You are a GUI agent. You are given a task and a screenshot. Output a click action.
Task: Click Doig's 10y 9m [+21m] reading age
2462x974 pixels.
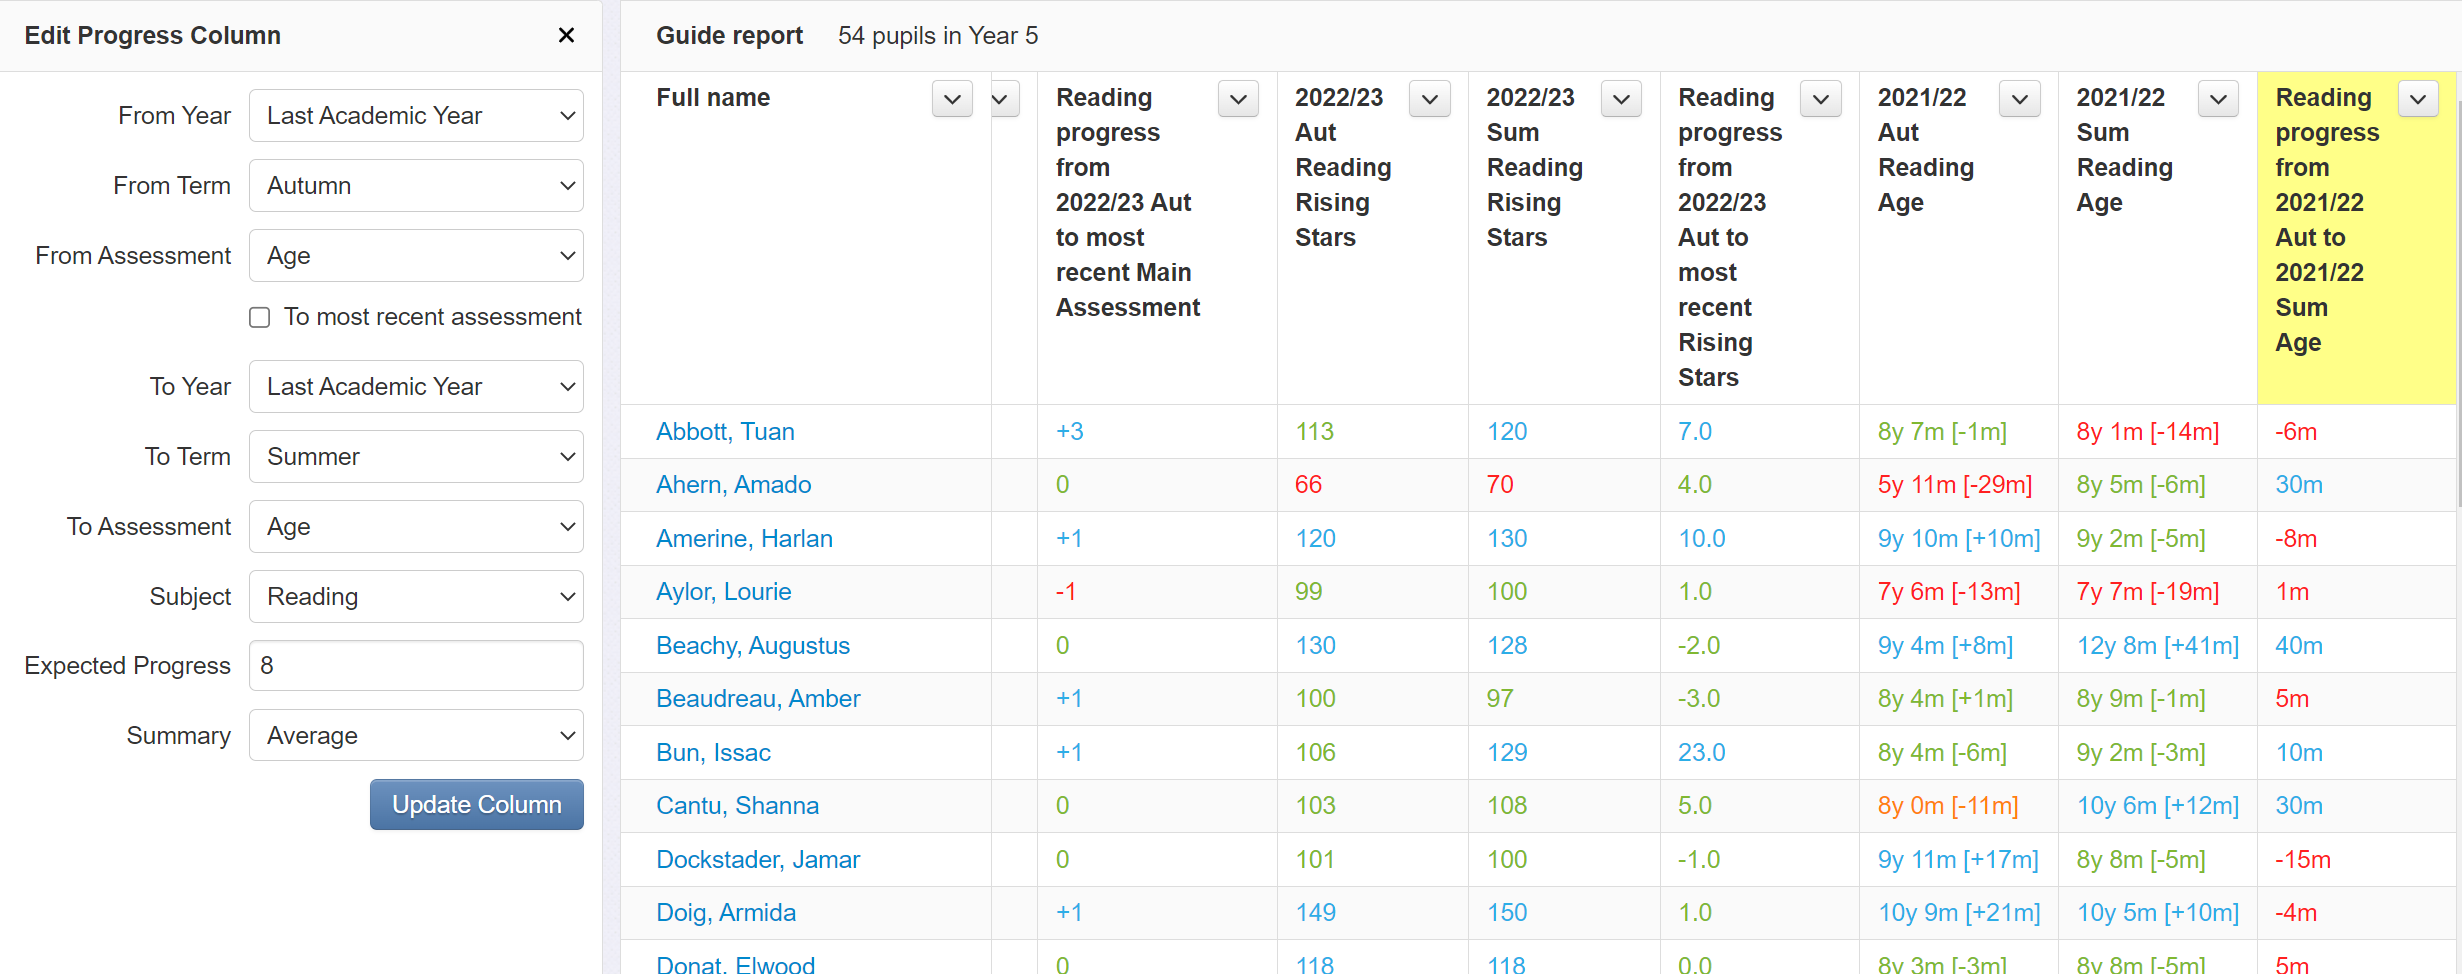(x=1958, y=913)
